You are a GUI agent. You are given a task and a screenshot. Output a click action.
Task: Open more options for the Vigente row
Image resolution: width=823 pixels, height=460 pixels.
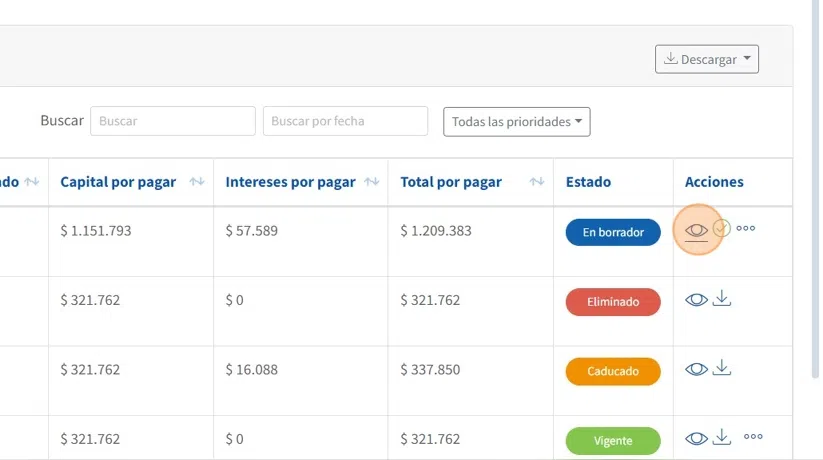(x=753, y=437)
